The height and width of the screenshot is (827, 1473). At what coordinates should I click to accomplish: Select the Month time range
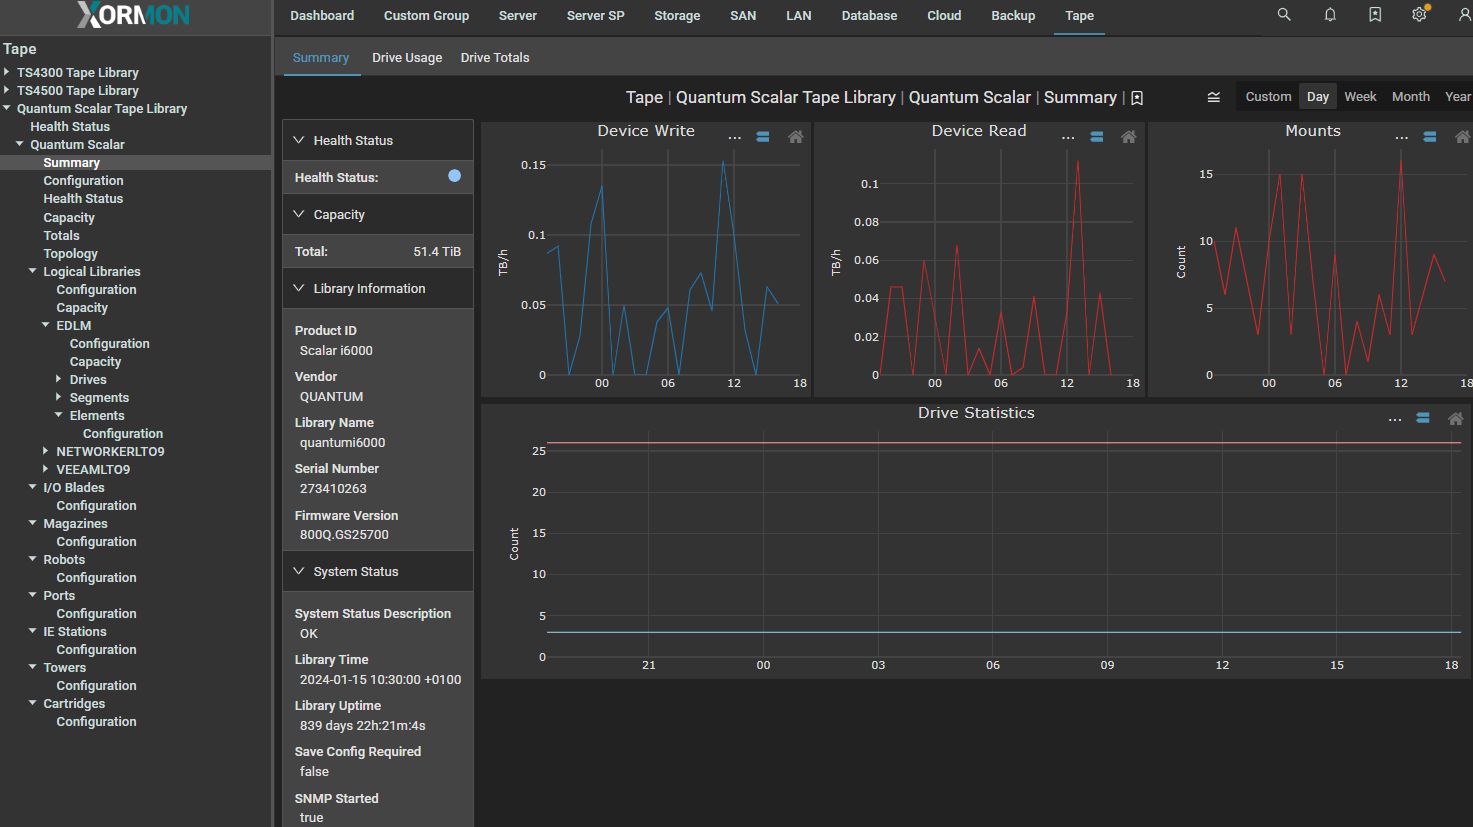point(1411,97)
